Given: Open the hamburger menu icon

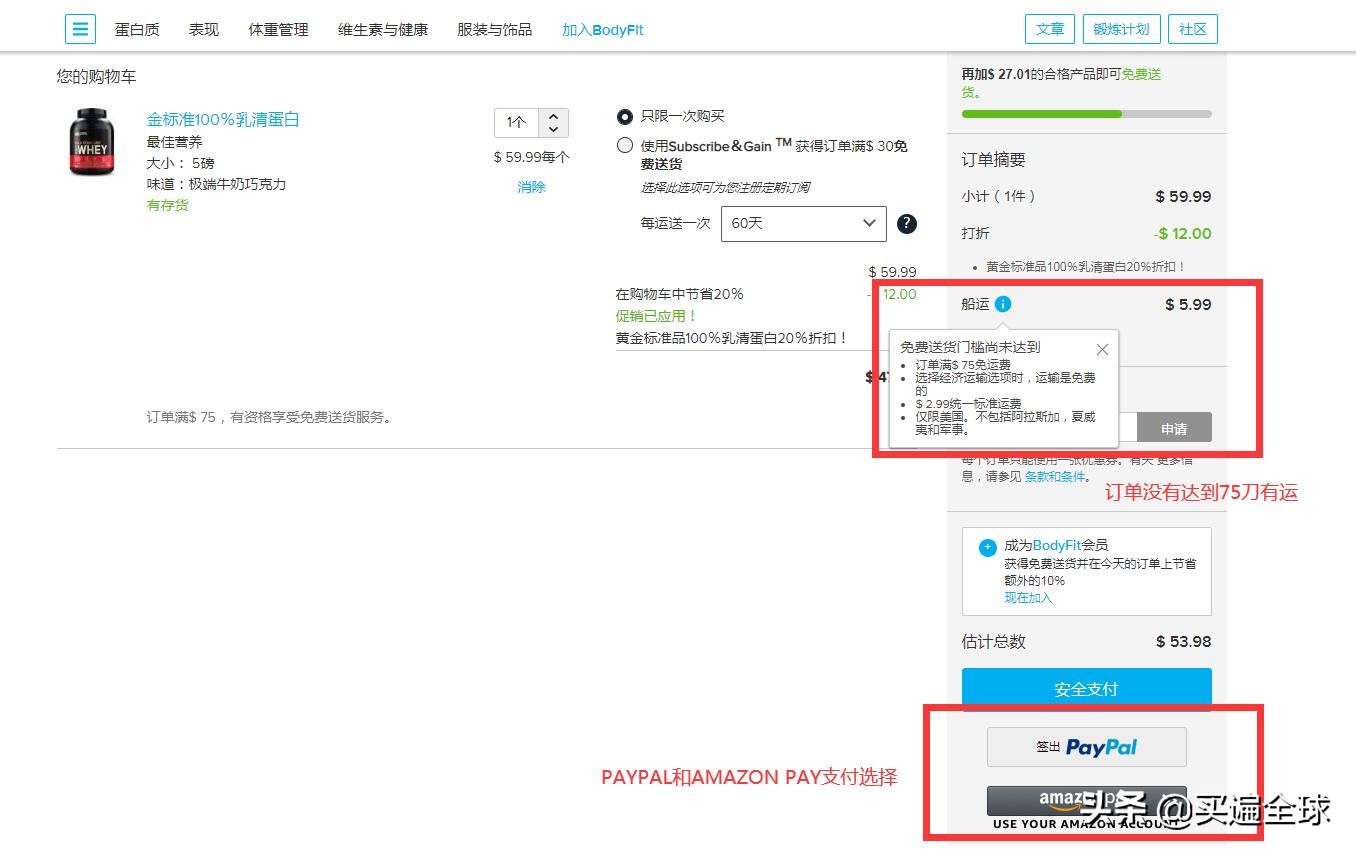Looking at the screenshot, I should tap(80, 29).
